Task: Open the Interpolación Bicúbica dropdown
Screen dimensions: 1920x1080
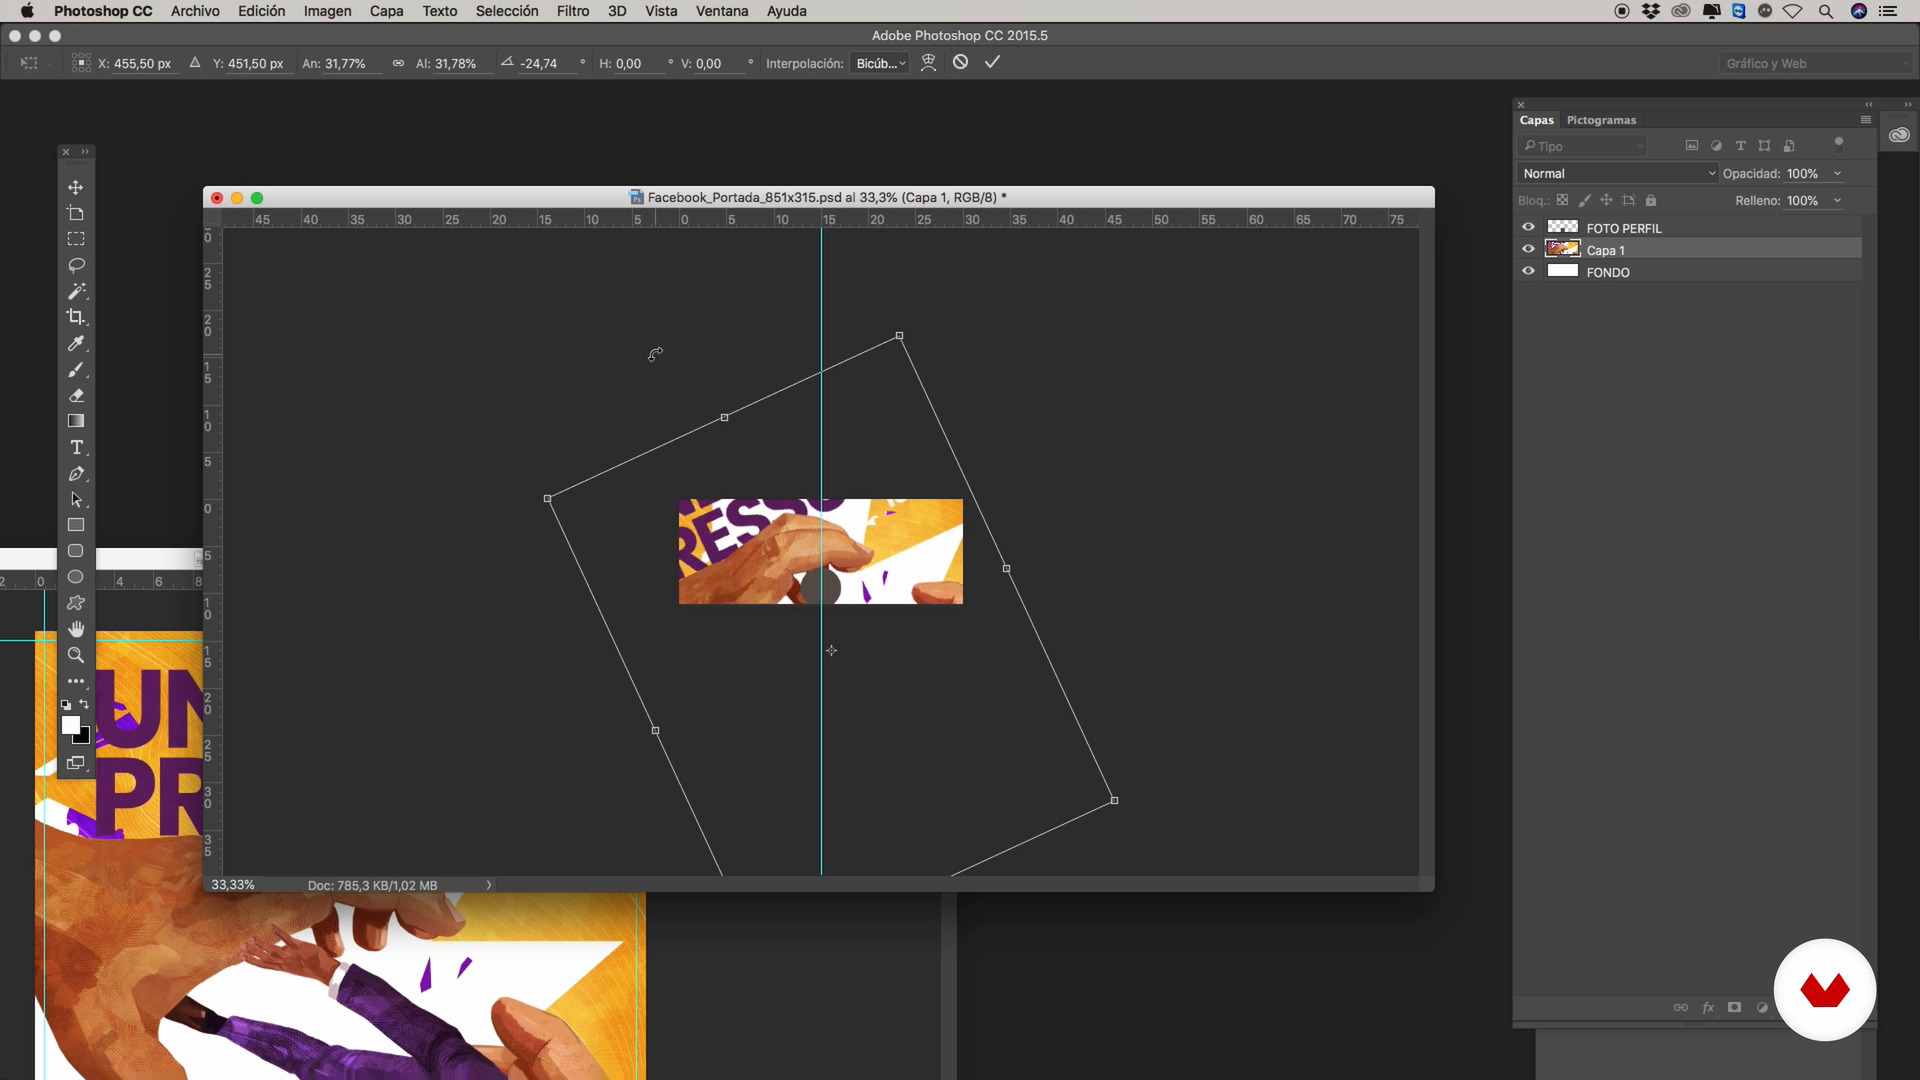Action: [x=881, y=63]
